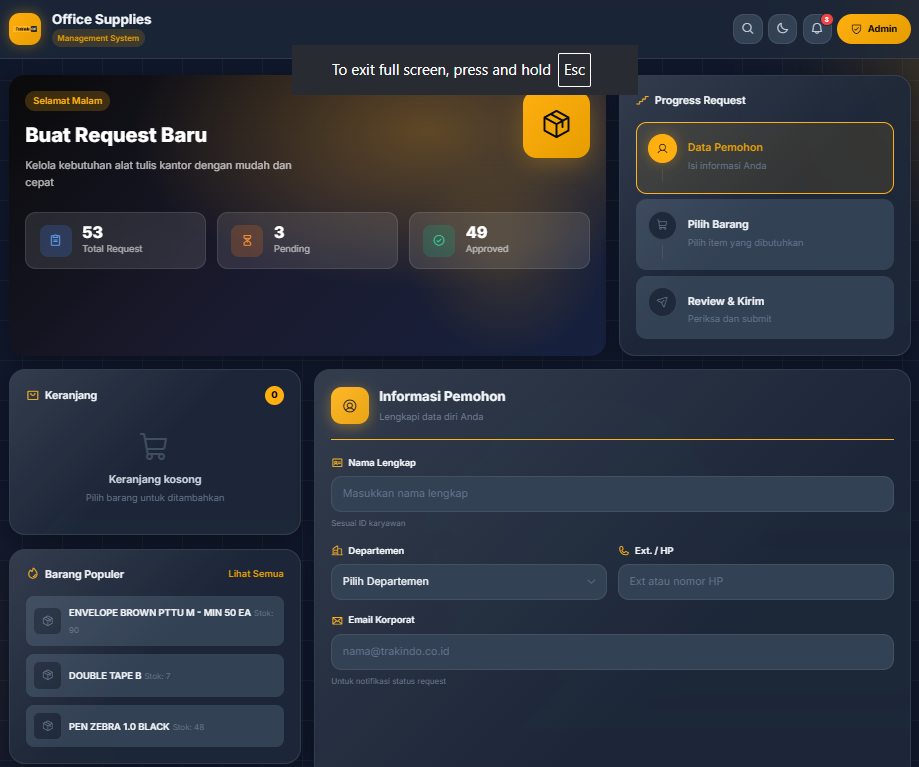Click the Pending hourglass icon
919x767 pixels.
coord(247,241)
